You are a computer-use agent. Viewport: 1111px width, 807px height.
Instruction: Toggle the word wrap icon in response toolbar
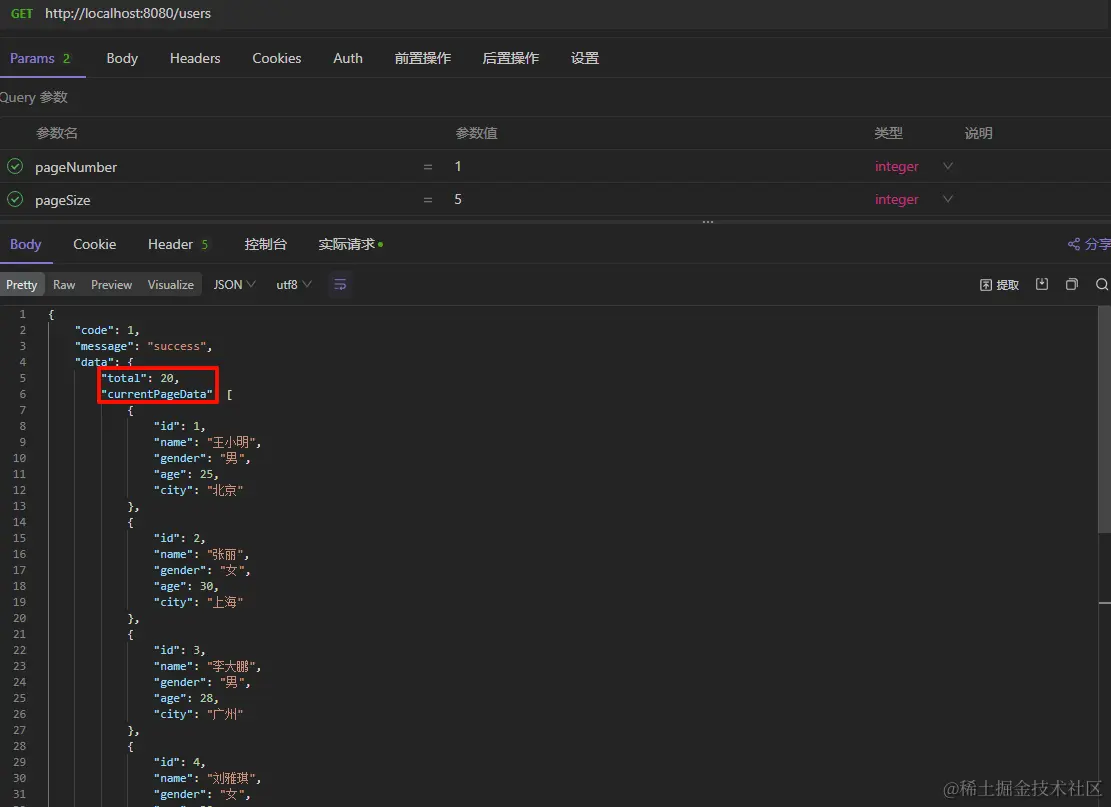[340, 285]
